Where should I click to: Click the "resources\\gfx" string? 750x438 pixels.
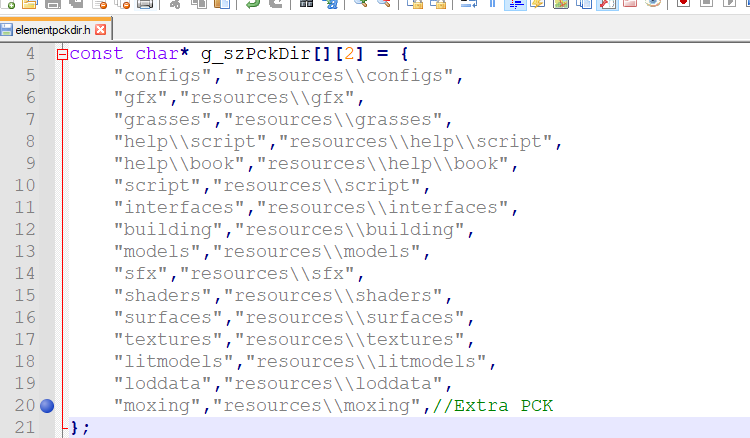coord(268,98)
